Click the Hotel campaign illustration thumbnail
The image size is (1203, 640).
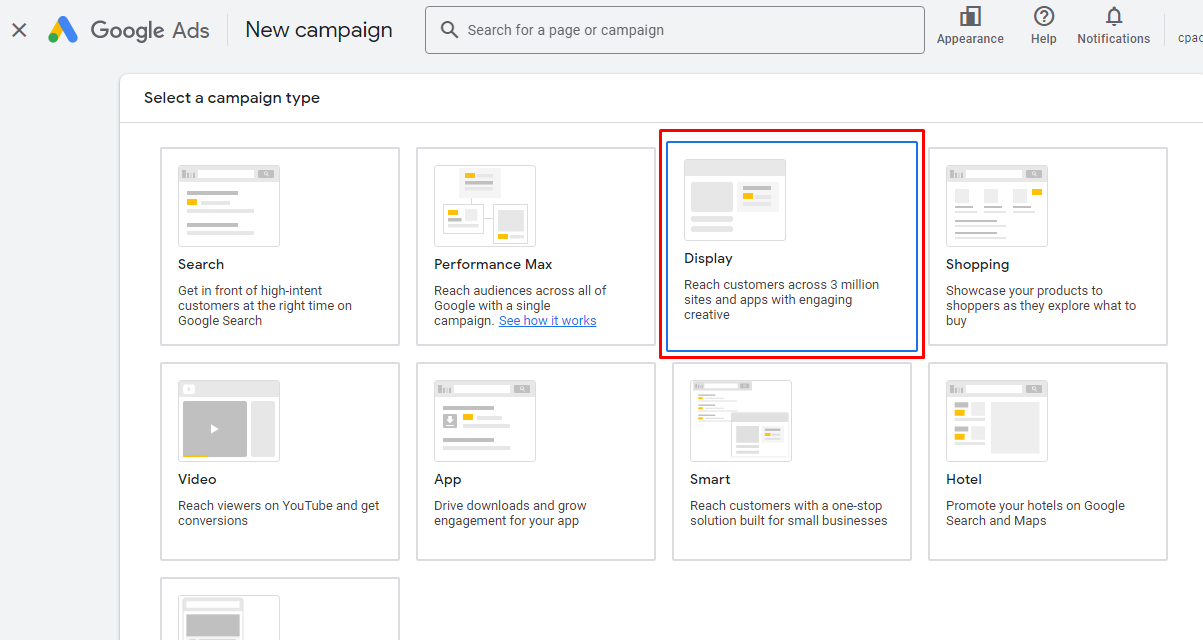tap(997, 421)
